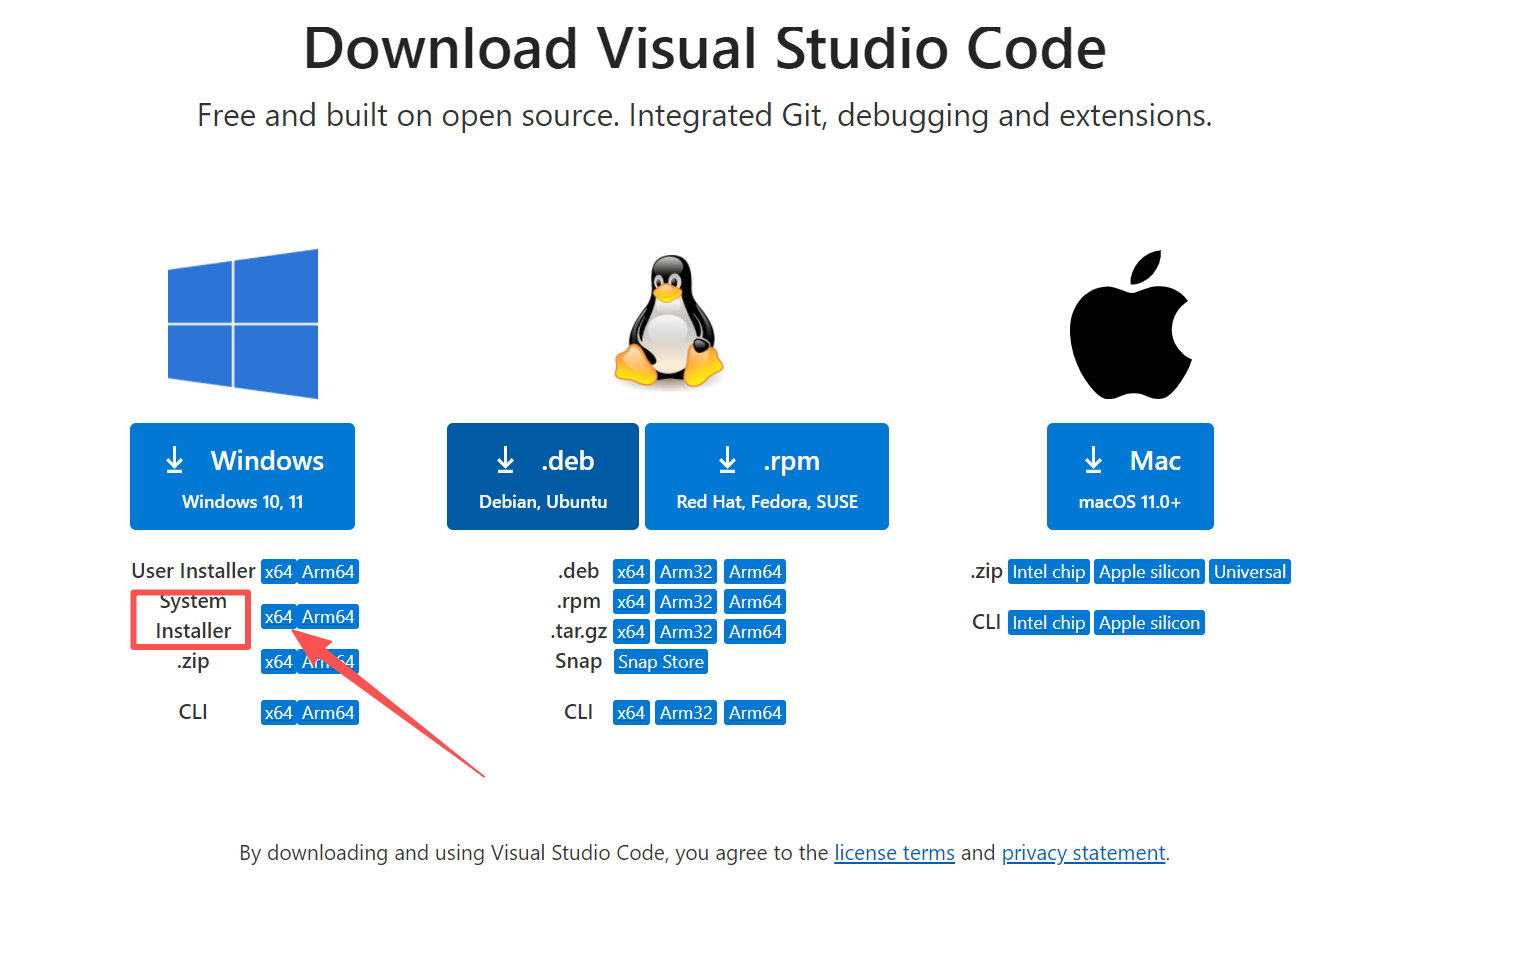1533x963 pixels.
Task: Open the license terms link
Action: pos(894,853)
